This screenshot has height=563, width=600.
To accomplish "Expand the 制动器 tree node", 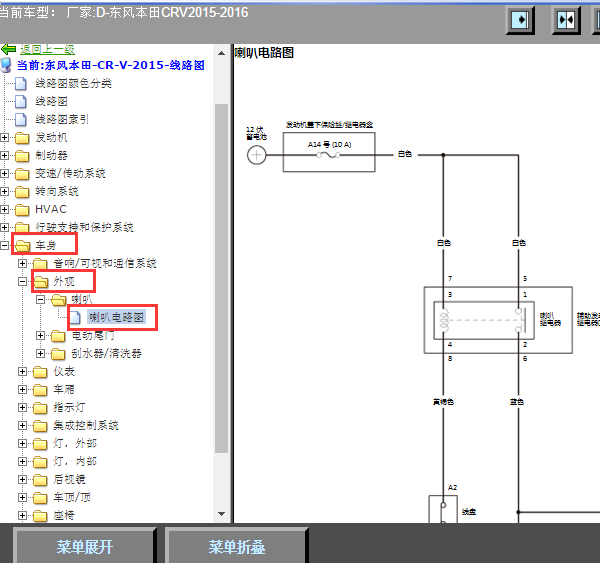I will point(4,155).
